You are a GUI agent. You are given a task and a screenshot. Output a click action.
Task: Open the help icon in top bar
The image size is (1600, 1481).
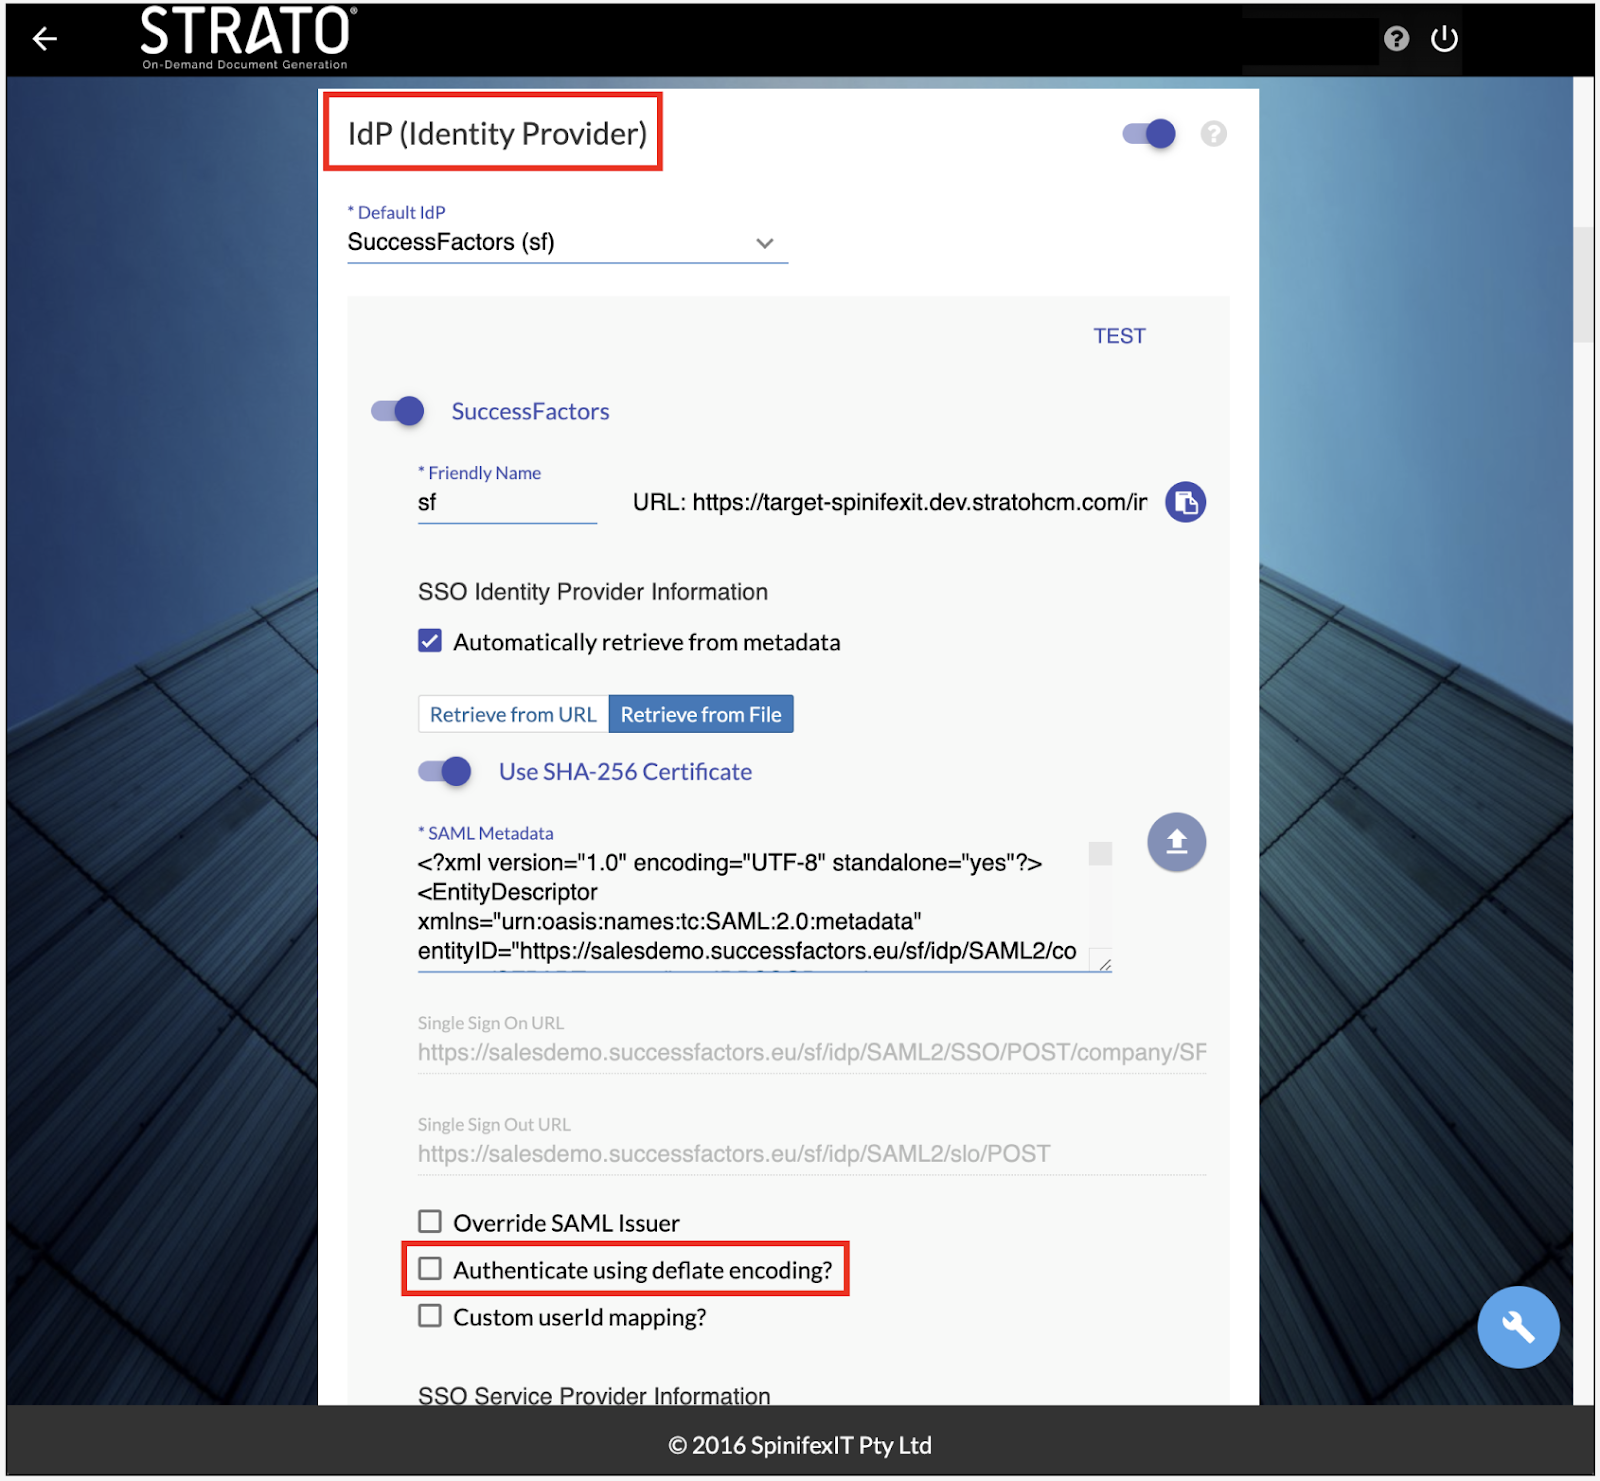coord(1396,39)
